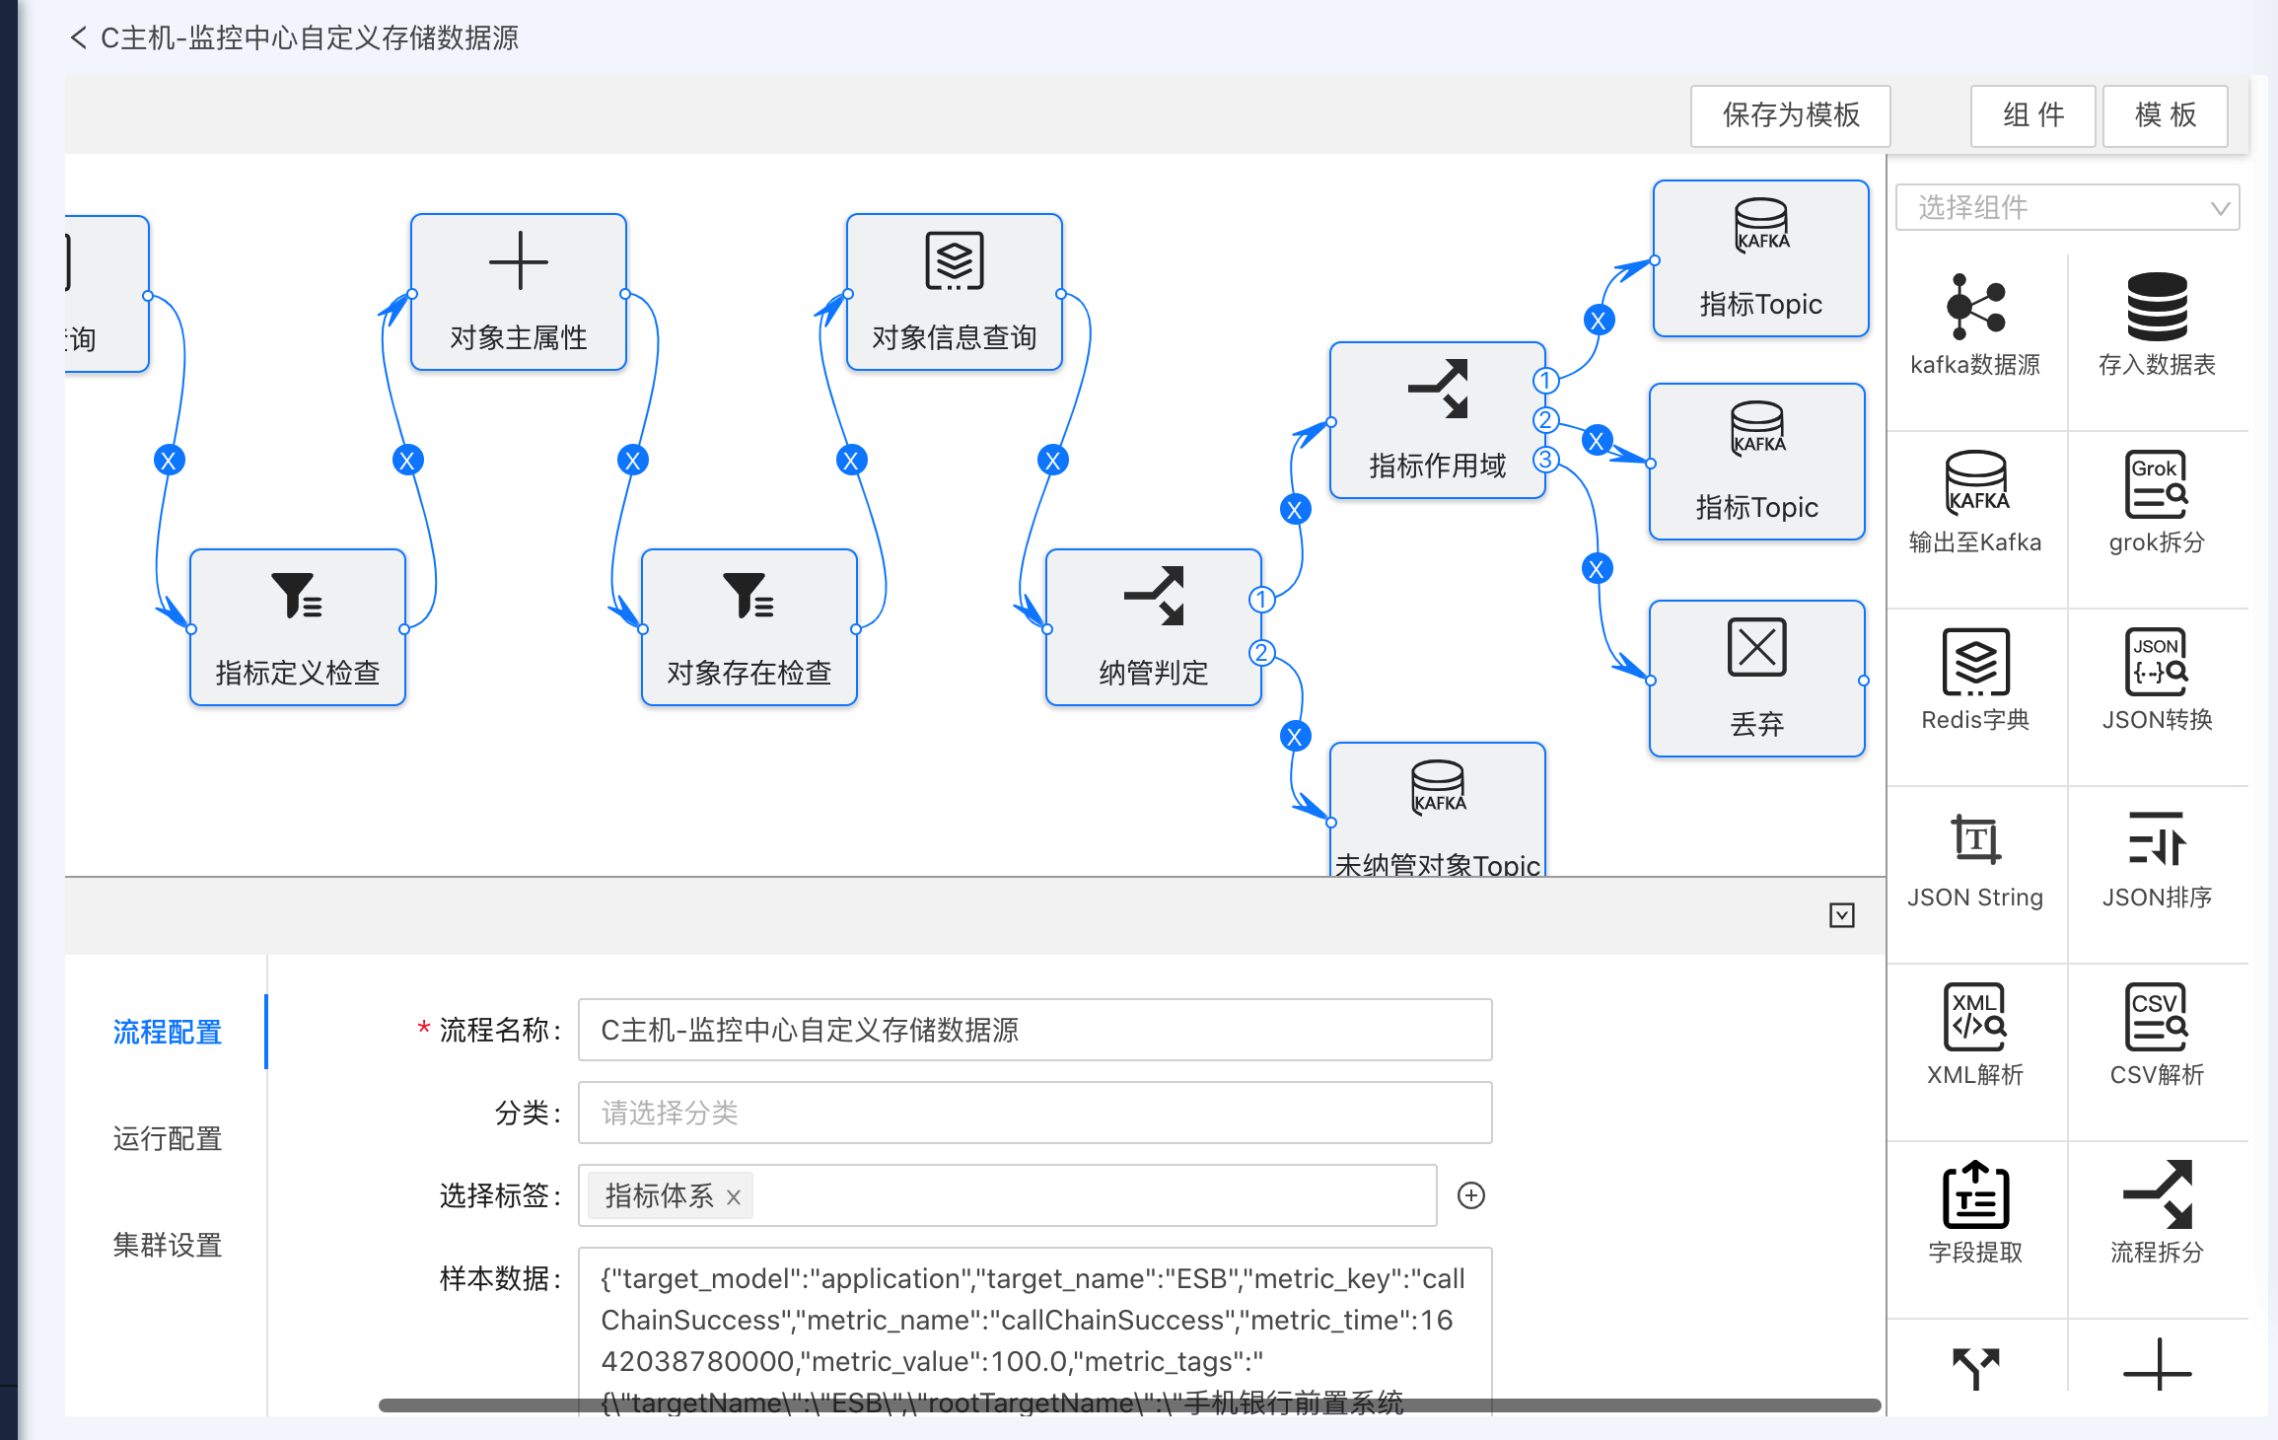2278x1440 pixels.
Task: Click the horizontal scrollbar at bottom
Action: [x=1128, y=1405]
